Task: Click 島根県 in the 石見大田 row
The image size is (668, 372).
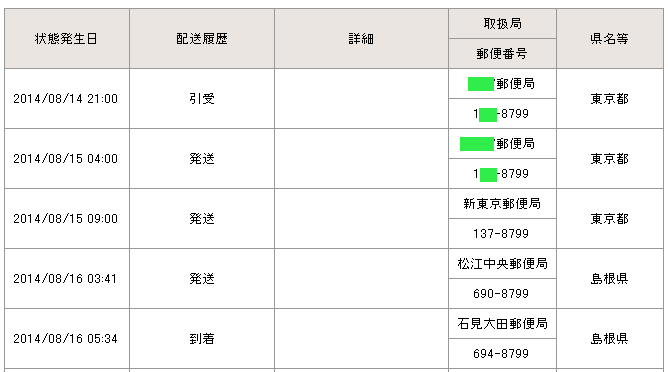Action: coord(610,339)
